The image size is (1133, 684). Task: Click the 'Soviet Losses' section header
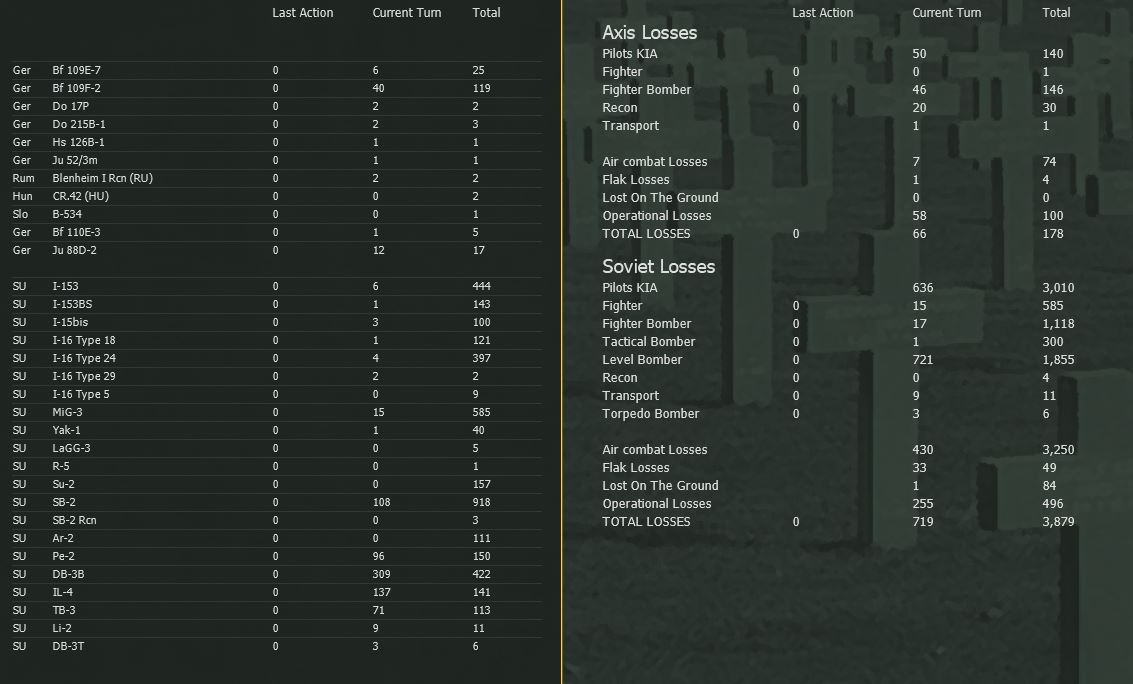[x=656, y=266]
